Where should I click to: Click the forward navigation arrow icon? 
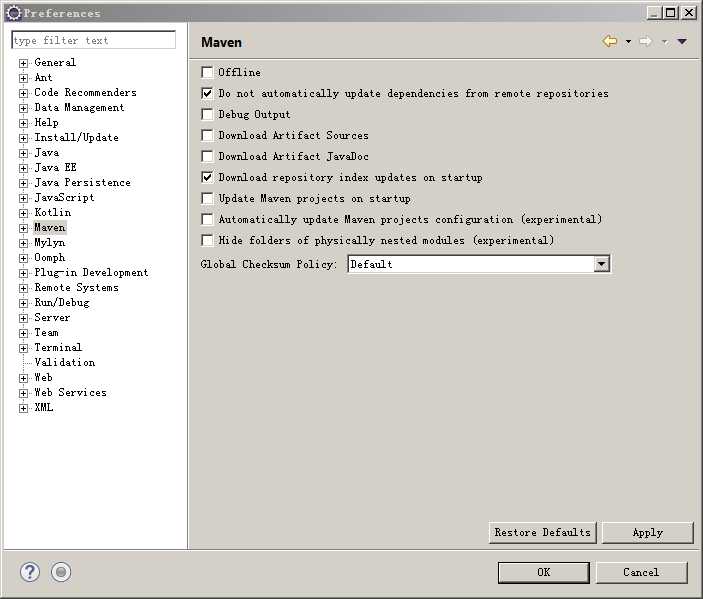tap(646, 42)
